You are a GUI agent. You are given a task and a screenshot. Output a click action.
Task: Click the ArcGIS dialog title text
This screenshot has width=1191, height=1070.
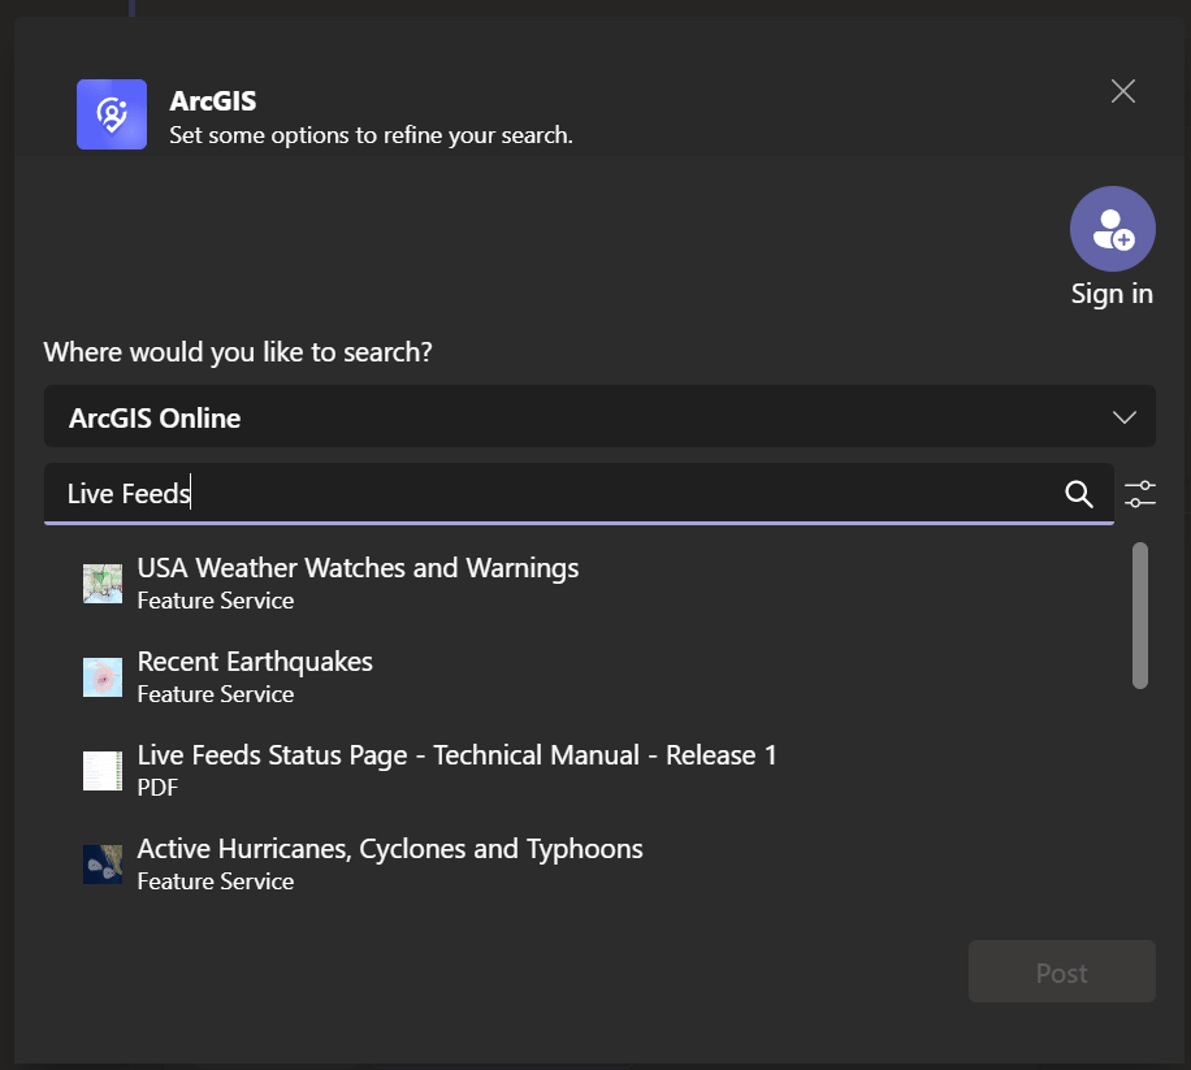coord(213,101)
